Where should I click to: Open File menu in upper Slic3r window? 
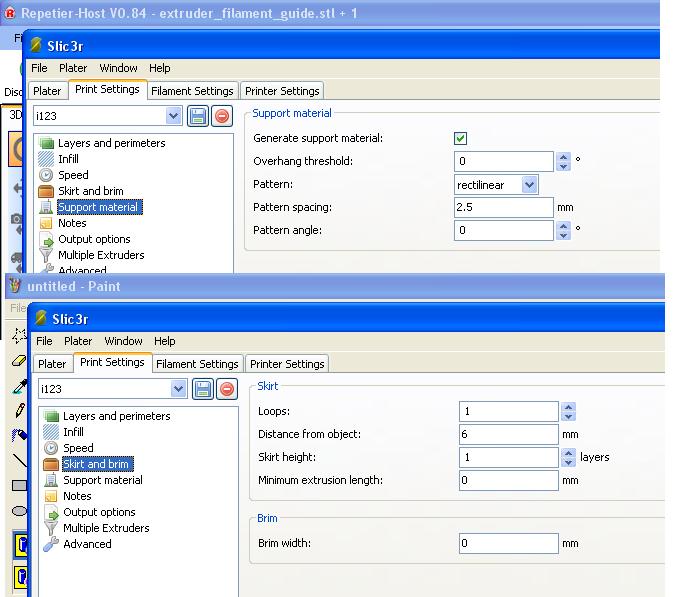pos(39,68)
